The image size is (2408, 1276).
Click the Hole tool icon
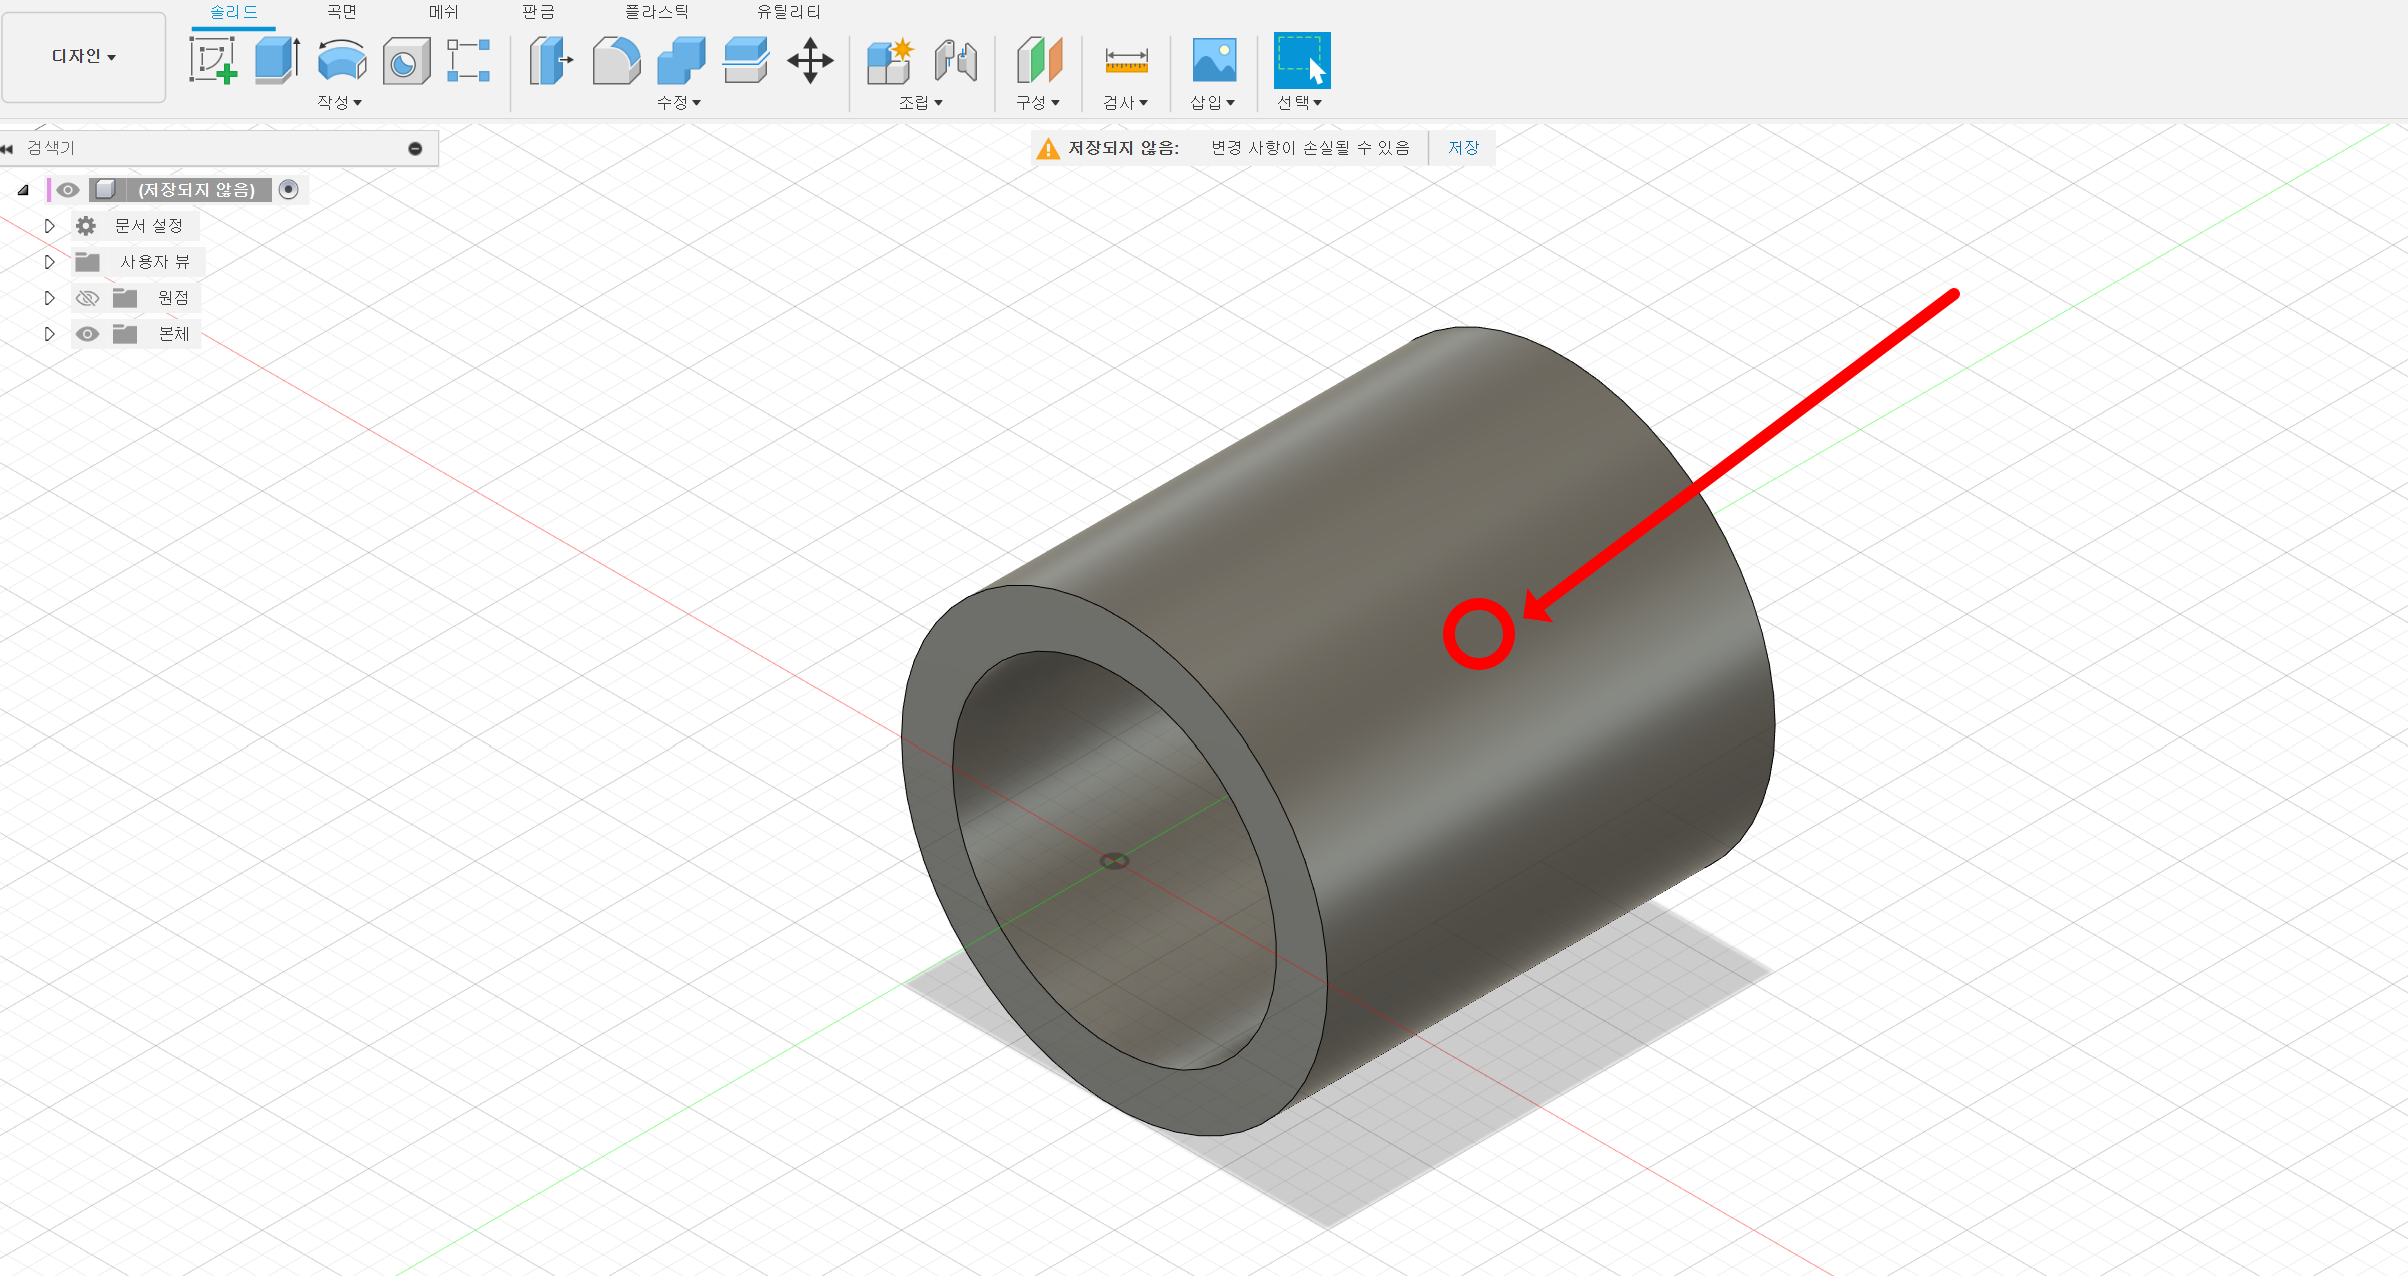click(x=406, y=61)
